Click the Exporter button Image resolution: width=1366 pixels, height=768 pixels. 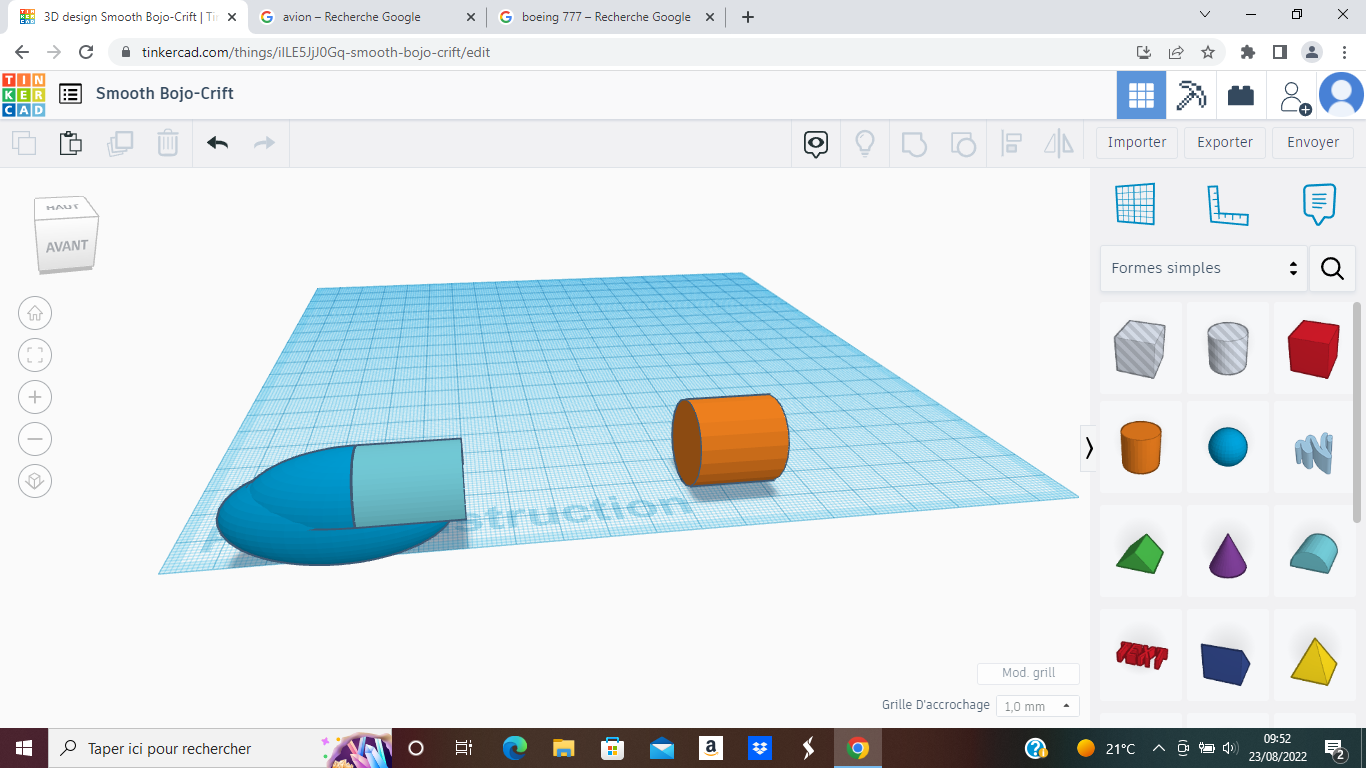[x=1225, y=142]
